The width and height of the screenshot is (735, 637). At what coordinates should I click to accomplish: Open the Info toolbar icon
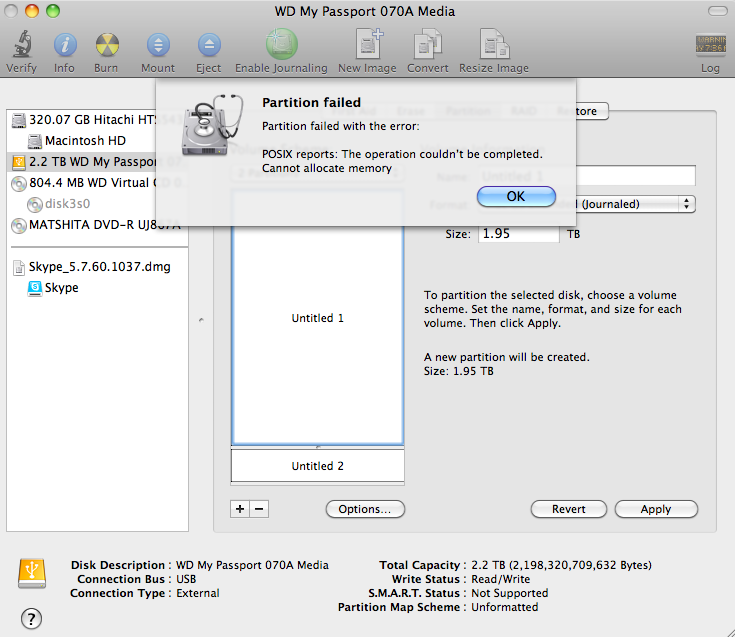pyautogui.click(x=65, y=45)
